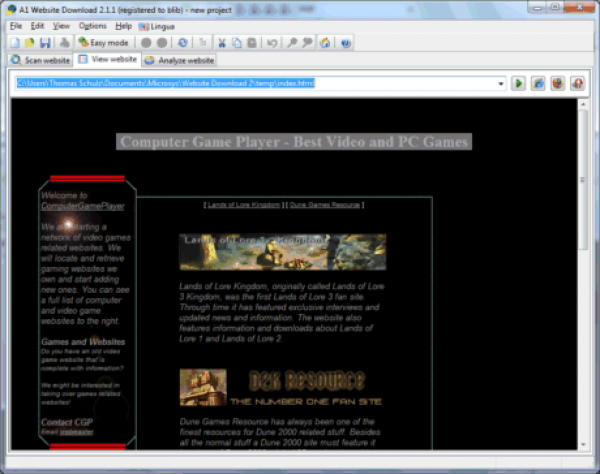600x474 pixels.
Task: Follow the Lands of Lore Kingdom link
Action: [244, 204]
